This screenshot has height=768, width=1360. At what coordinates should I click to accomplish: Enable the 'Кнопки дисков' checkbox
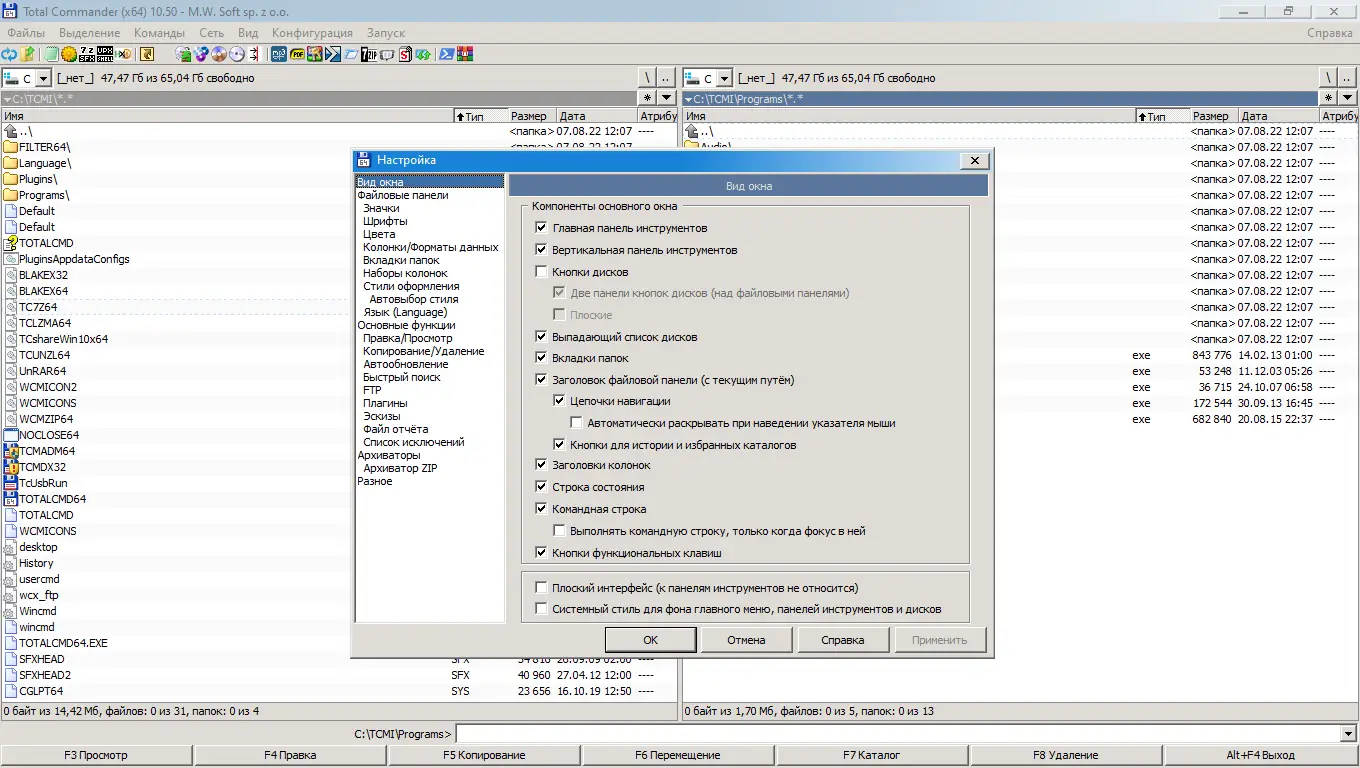click(542, 272)
